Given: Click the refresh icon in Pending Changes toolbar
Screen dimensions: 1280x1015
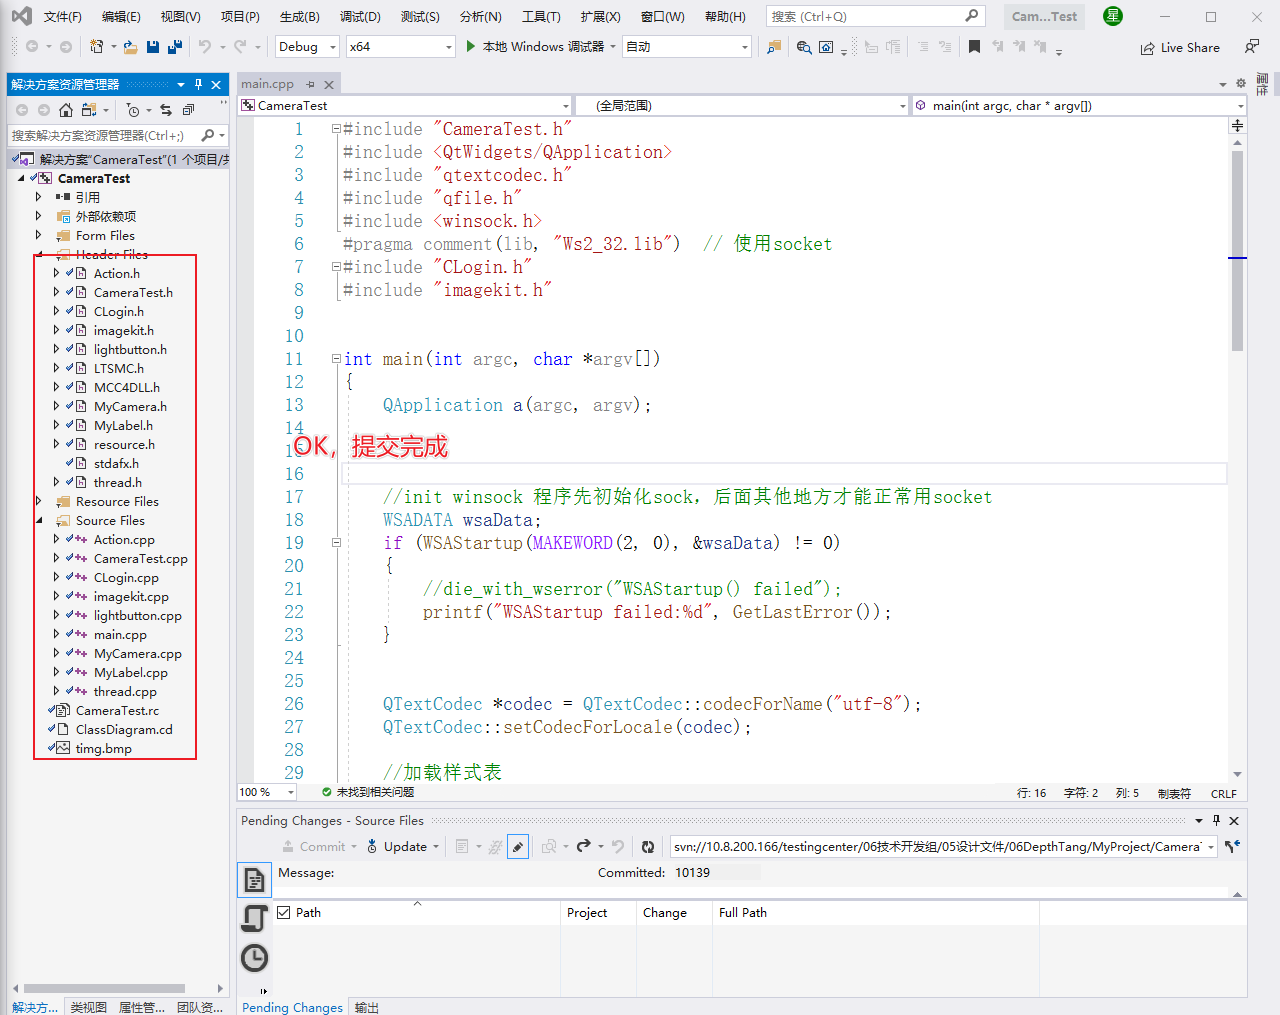Looking at the screenshot, I should coord(647,847).
